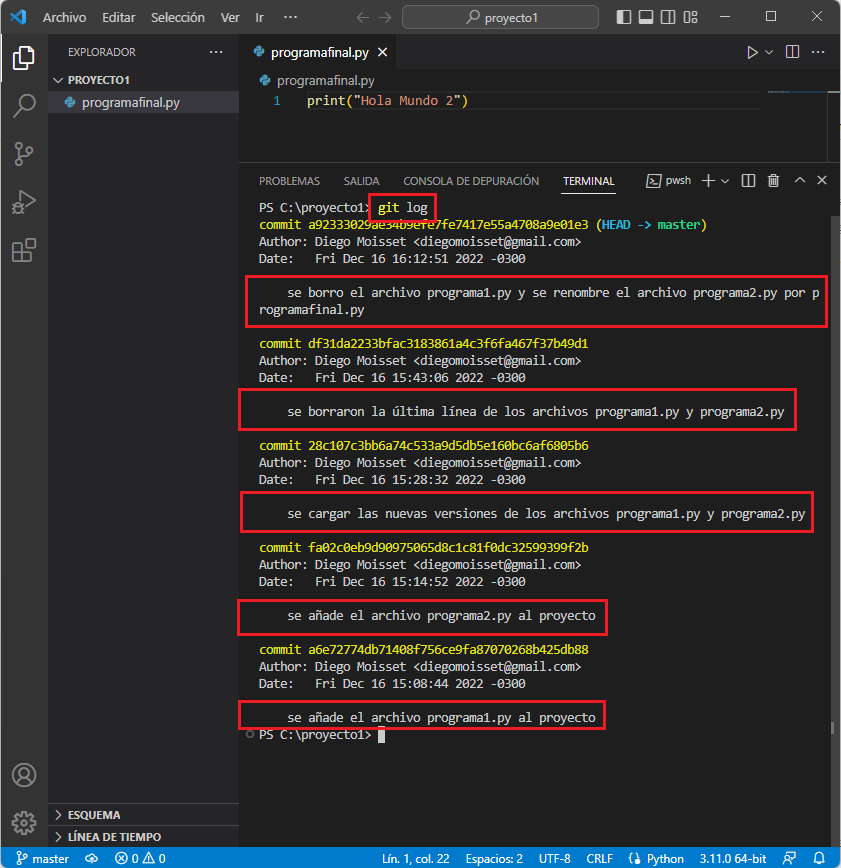Screen dimensions: 841x868
Task: Split the terminal pane
Action: pos(748,180)
